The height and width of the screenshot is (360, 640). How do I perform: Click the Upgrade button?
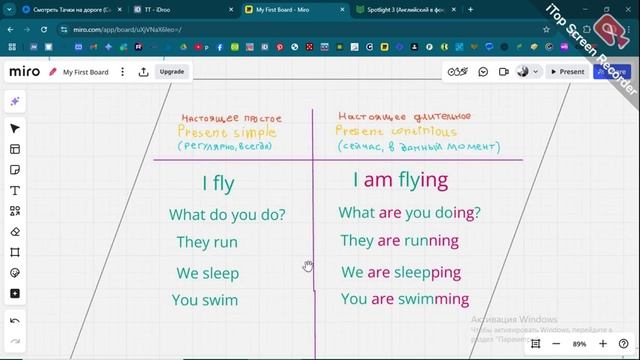(x=172, y=71)
